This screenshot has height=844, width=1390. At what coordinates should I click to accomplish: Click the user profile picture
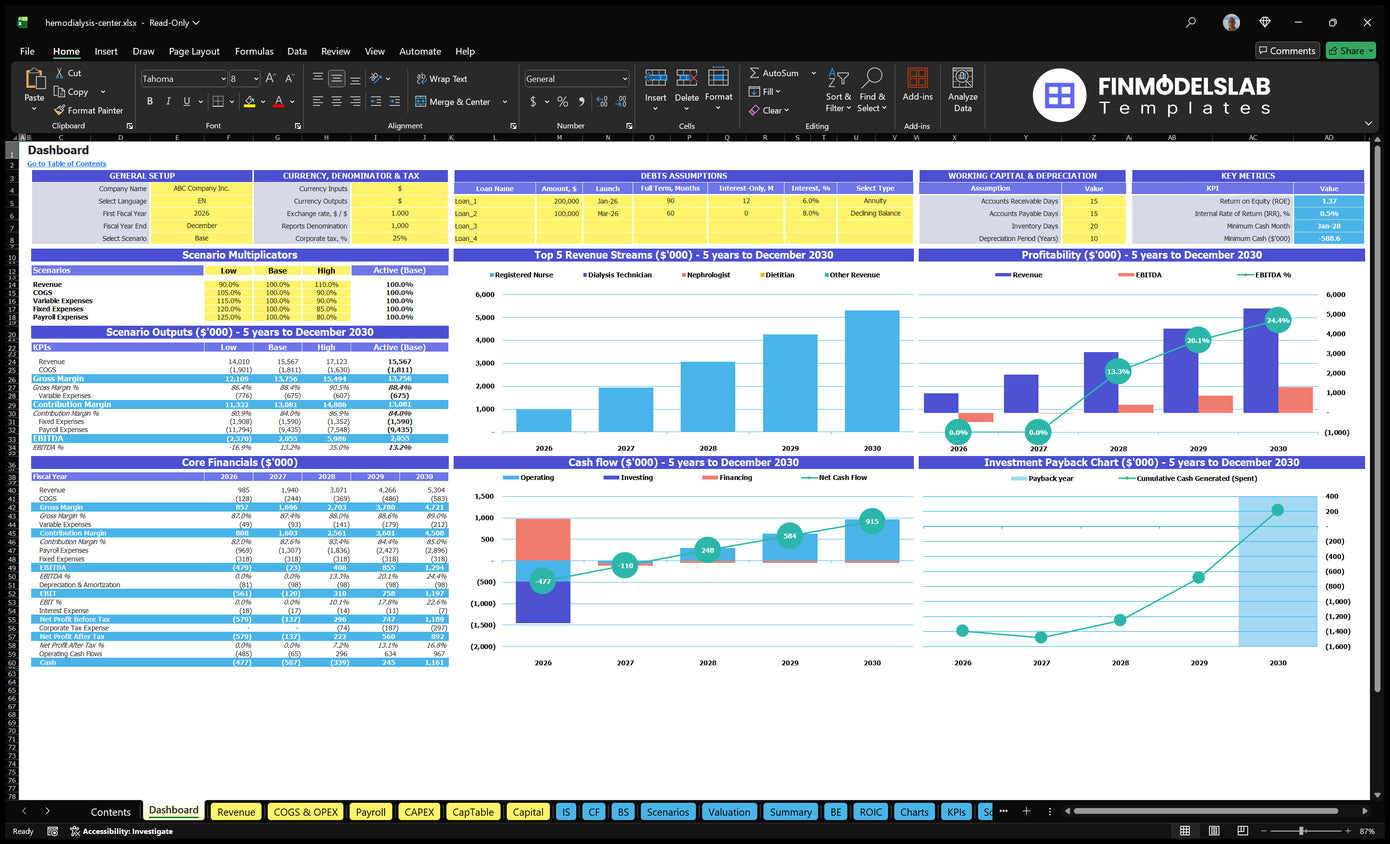pyautogui.click(x=1231, y=22)
